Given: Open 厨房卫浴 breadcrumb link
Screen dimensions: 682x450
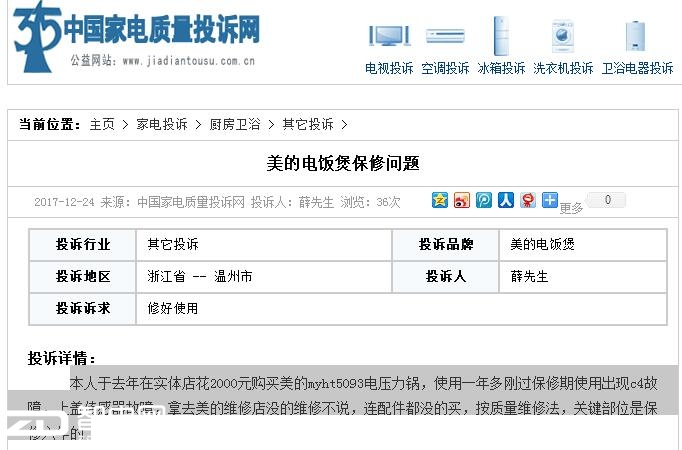Looking at the screenshot, I should [235, 125].
